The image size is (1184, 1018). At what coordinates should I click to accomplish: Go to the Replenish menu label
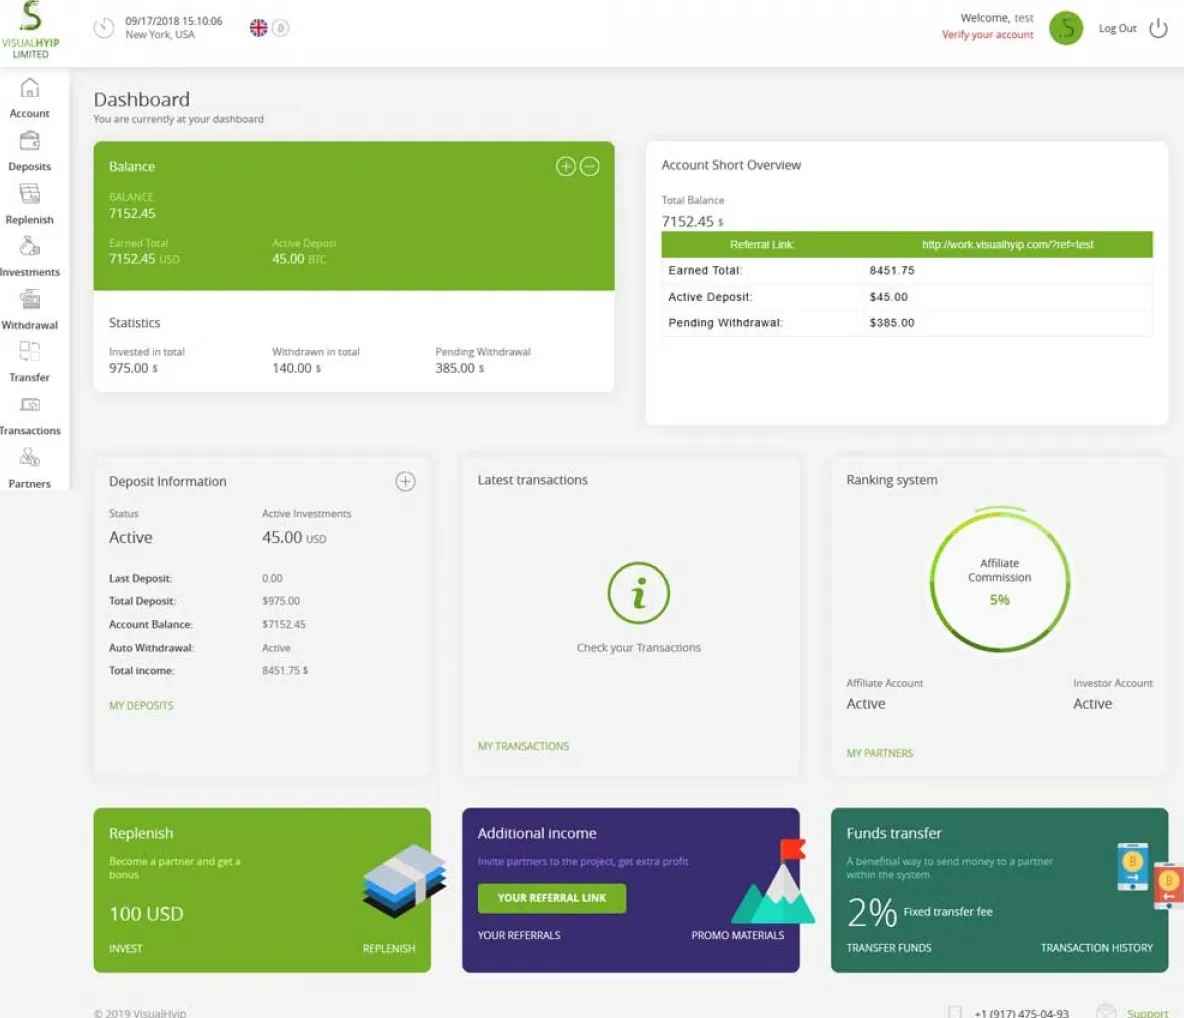pyautogui.click(x=29, y=220)
